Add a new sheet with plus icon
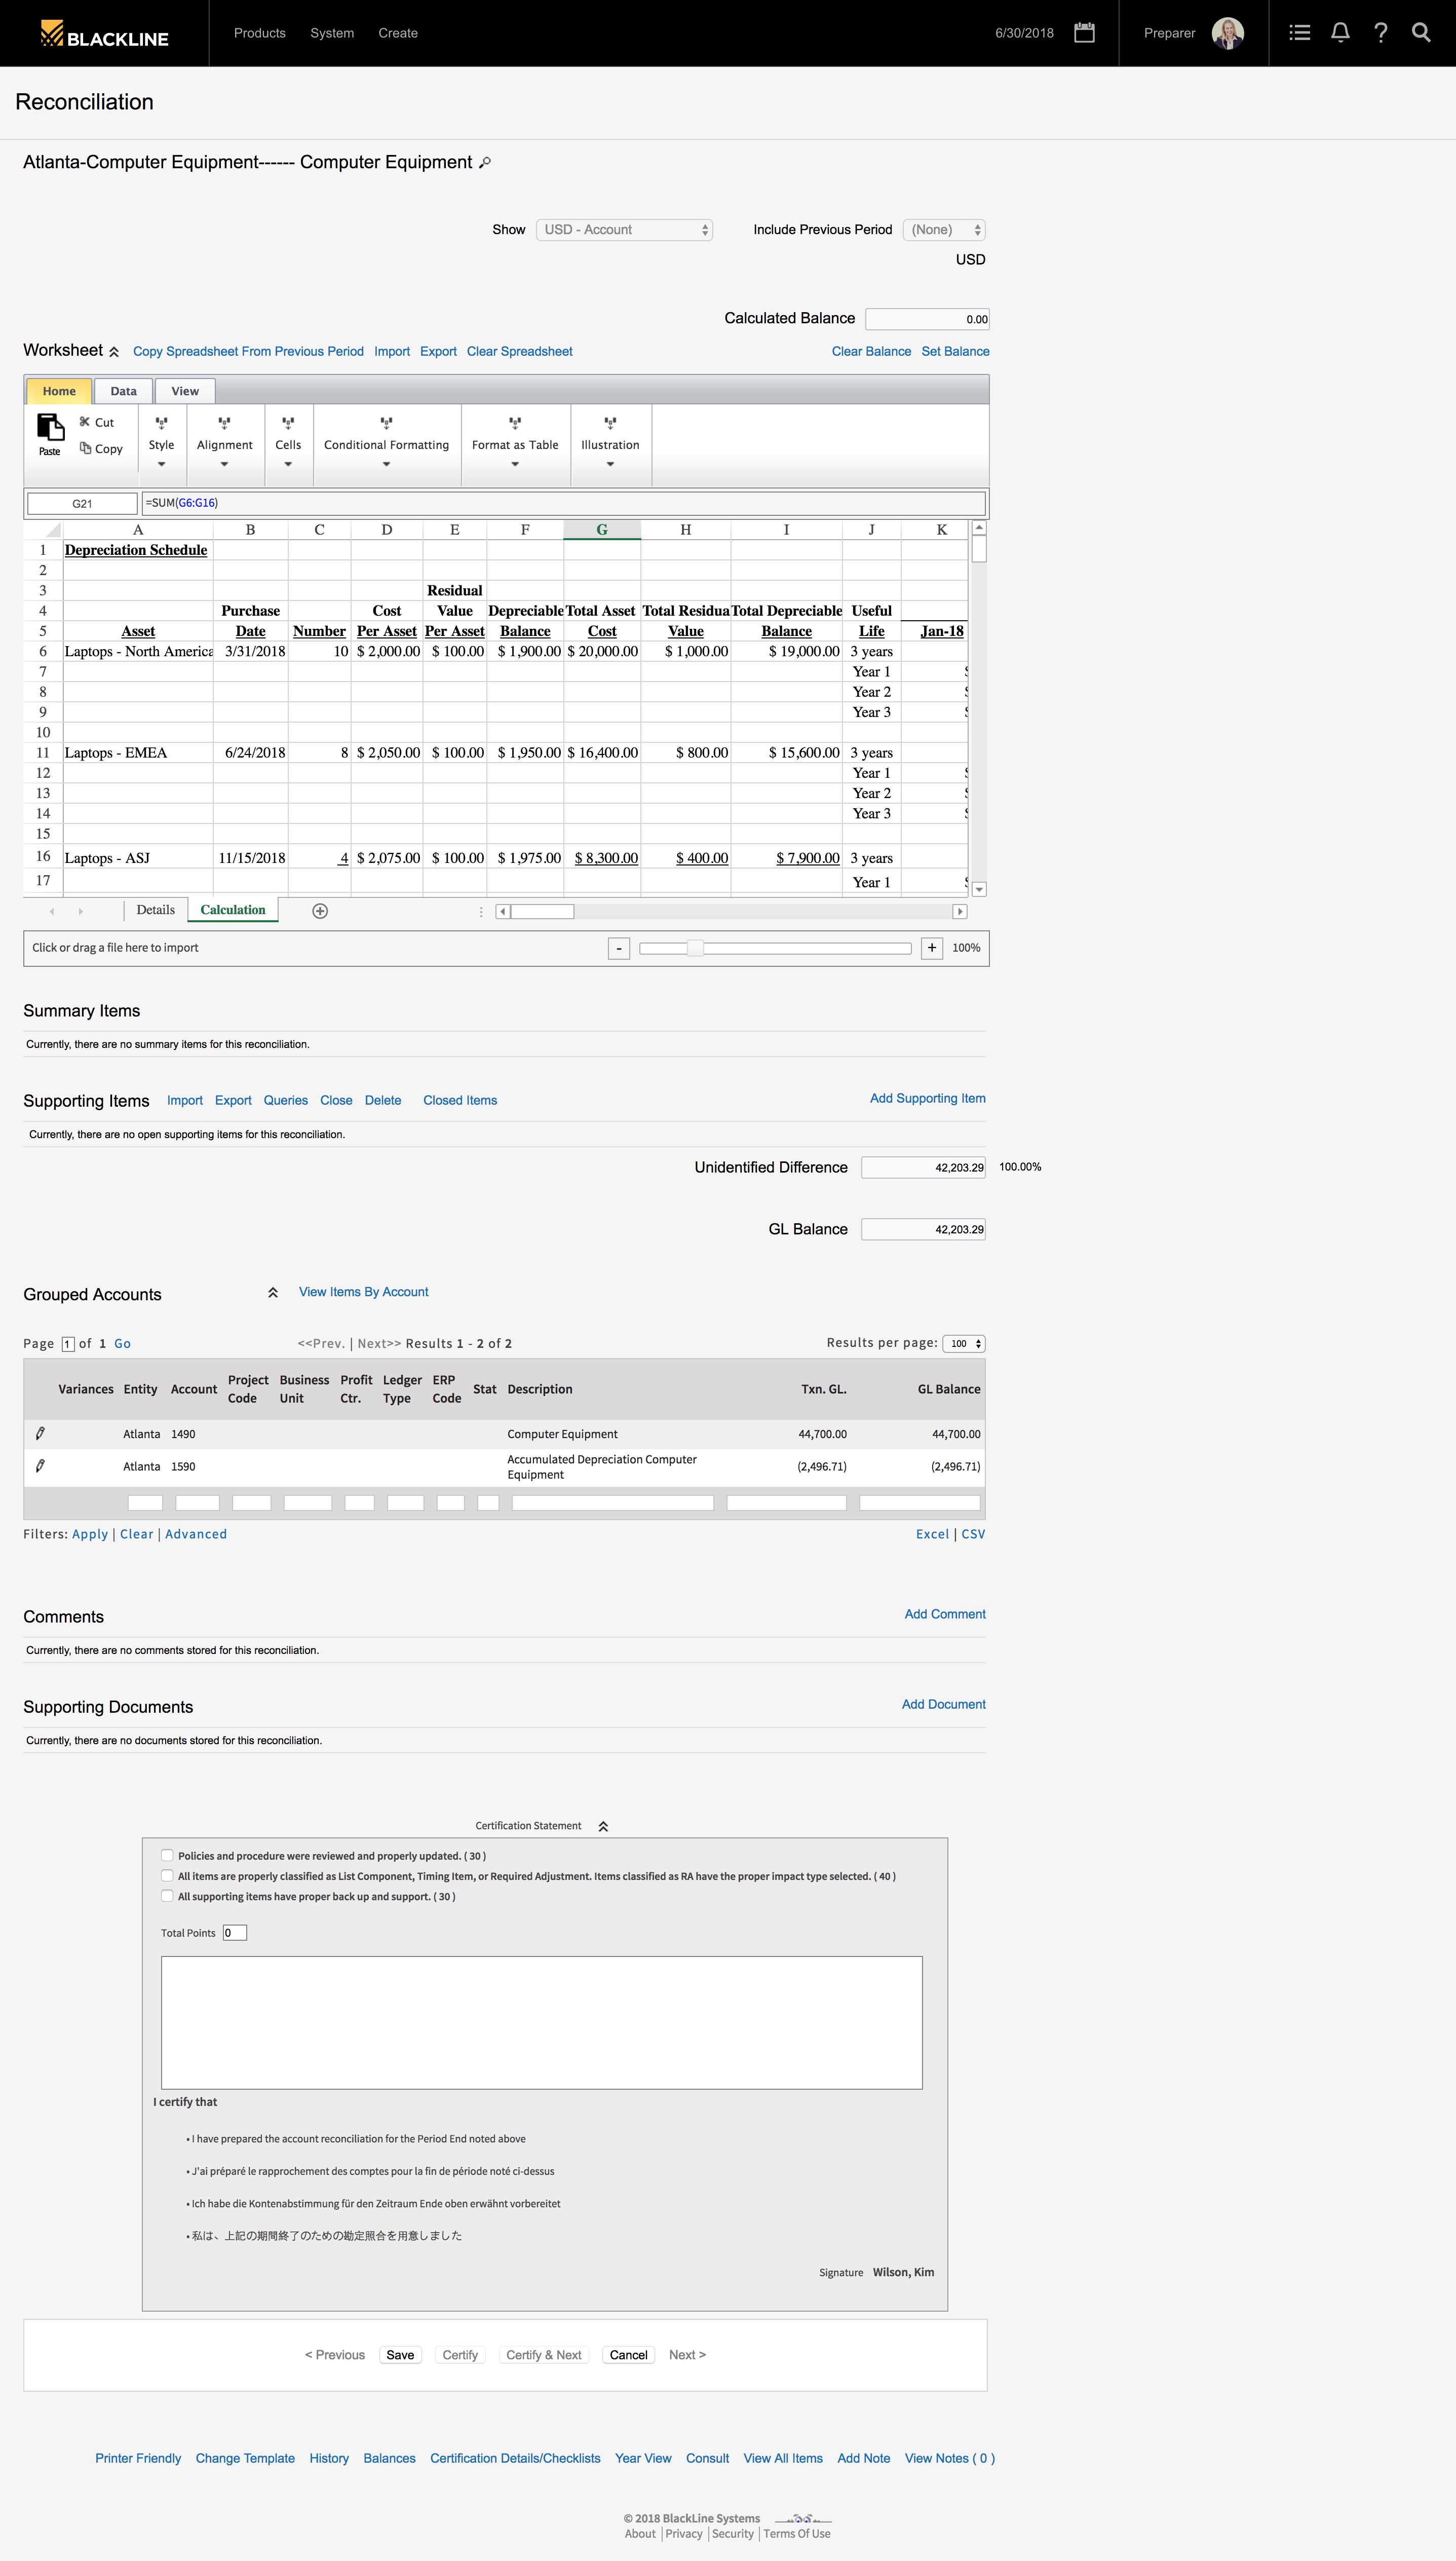 pos(320,911)
